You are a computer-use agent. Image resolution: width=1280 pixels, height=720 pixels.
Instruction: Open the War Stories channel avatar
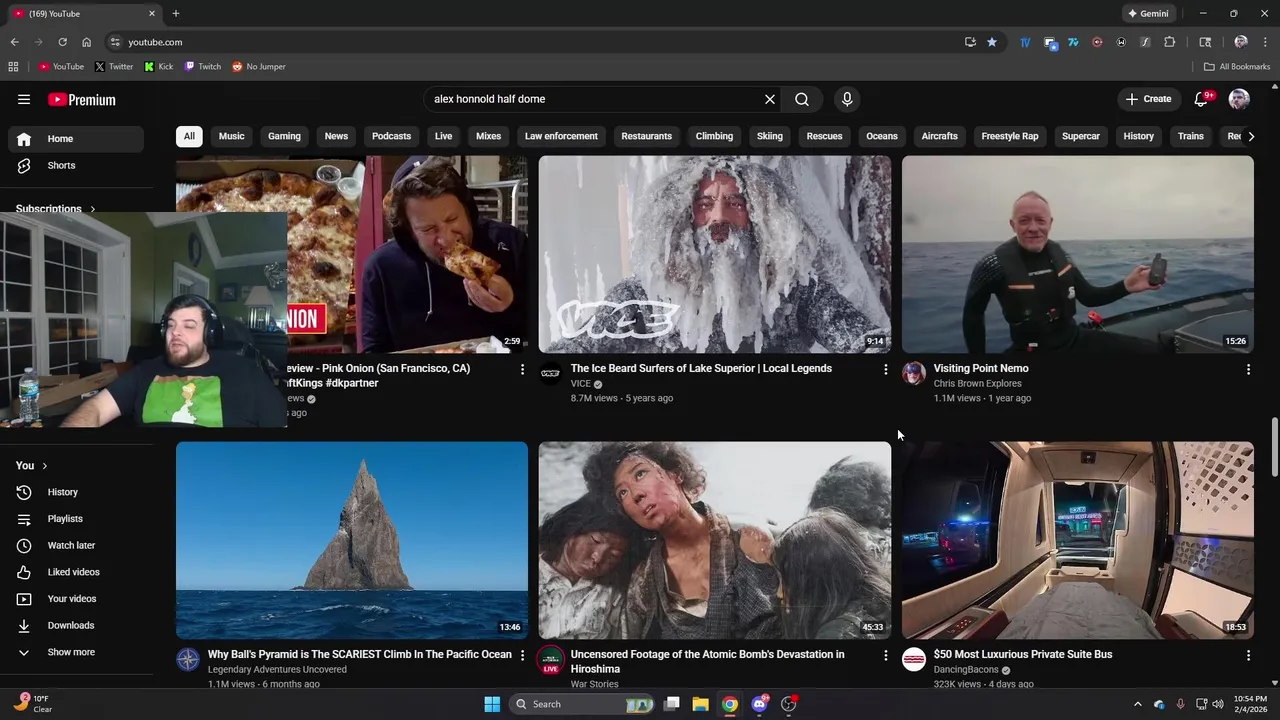551,660
